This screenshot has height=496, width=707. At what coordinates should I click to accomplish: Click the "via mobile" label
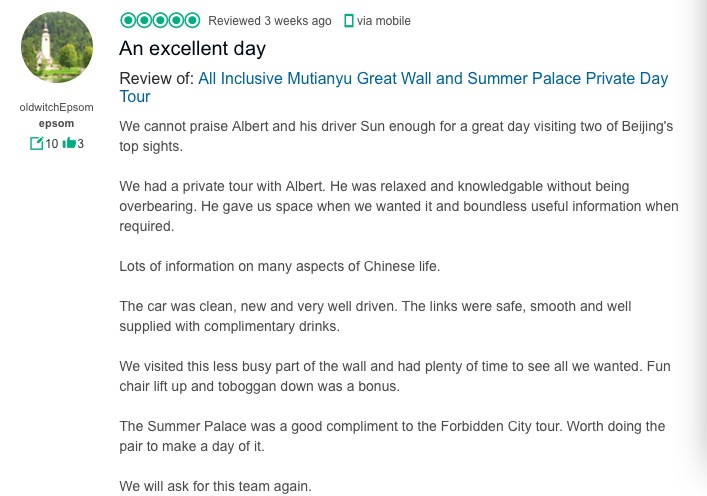point(383,21)
